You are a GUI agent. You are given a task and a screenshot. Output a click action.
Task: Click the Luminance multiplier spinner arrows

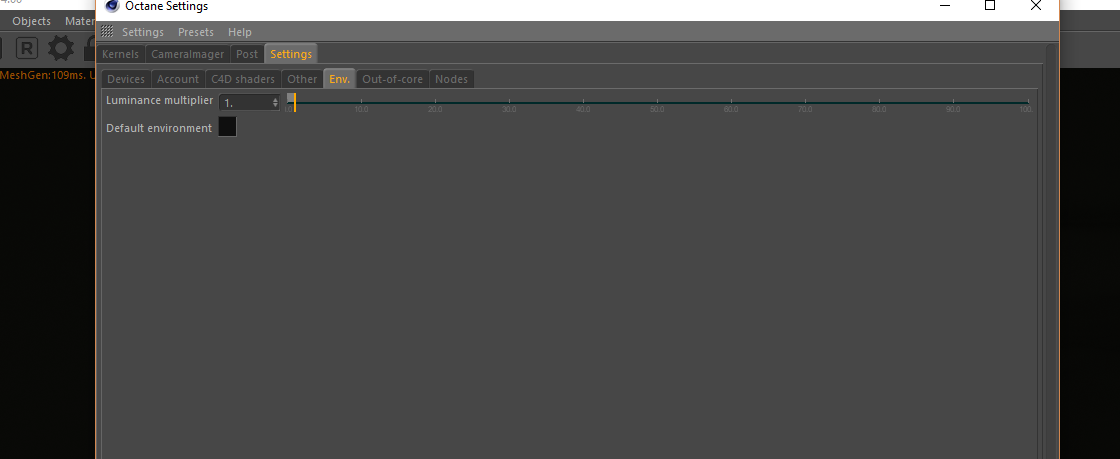(276, 103)
